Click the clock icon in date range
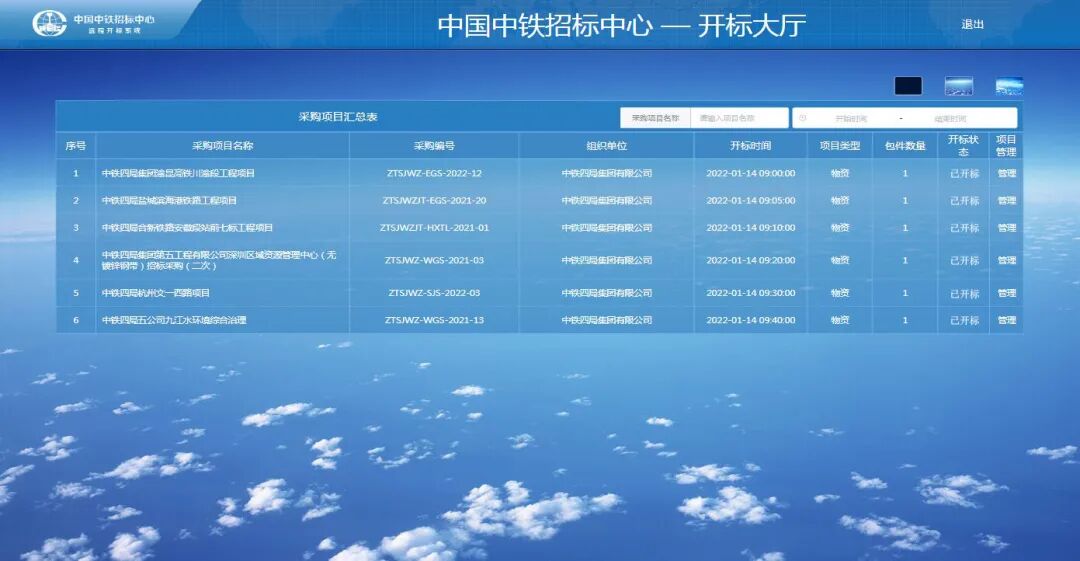 coord(802,119)
